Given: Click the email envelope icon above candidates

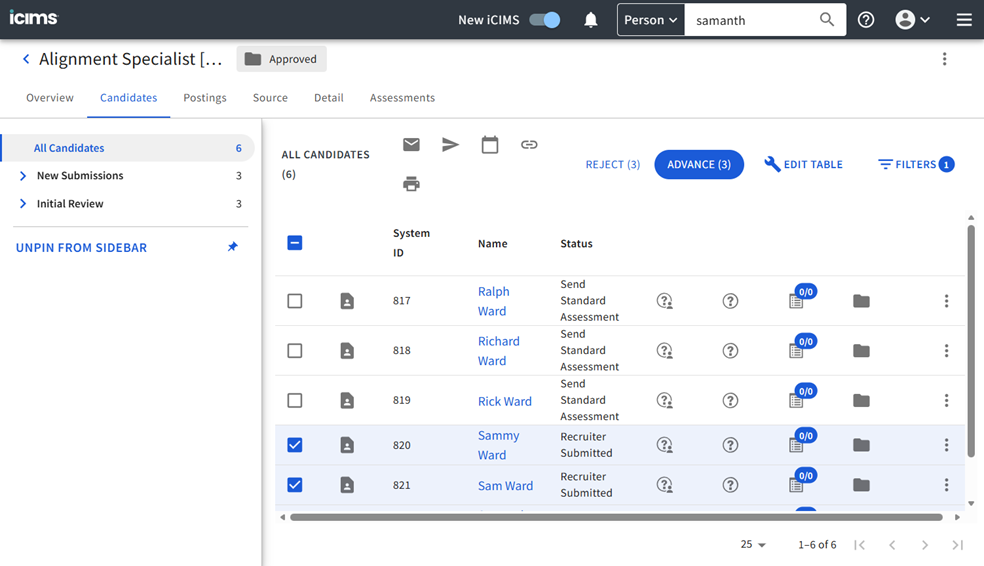Looking at the screenshot, I should [411, 145].
